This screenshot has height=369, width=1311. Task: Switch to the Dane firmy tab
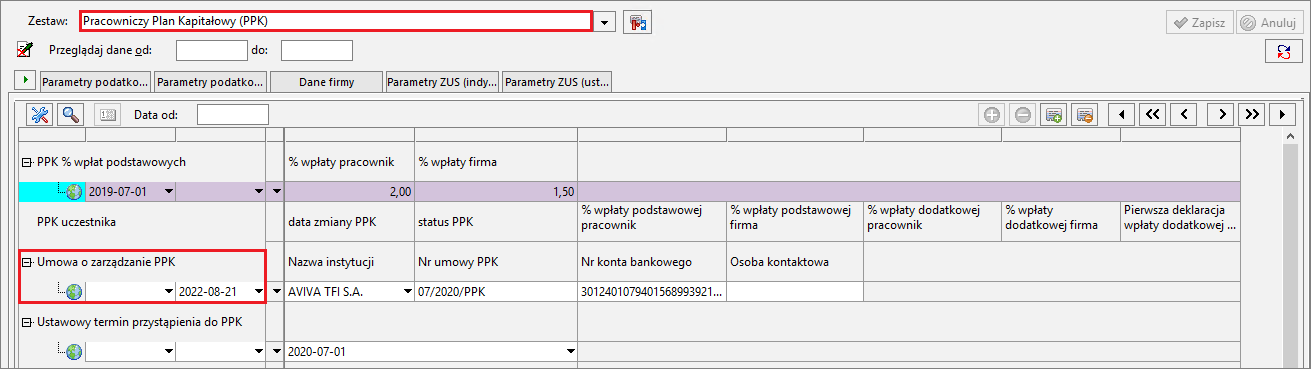(x=326, y=82)
